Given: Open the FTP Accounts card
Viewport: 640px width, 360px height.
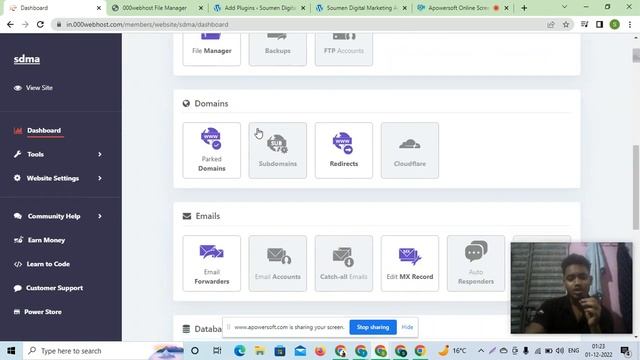Looking at the screenshot, I should tap(344, 49).
